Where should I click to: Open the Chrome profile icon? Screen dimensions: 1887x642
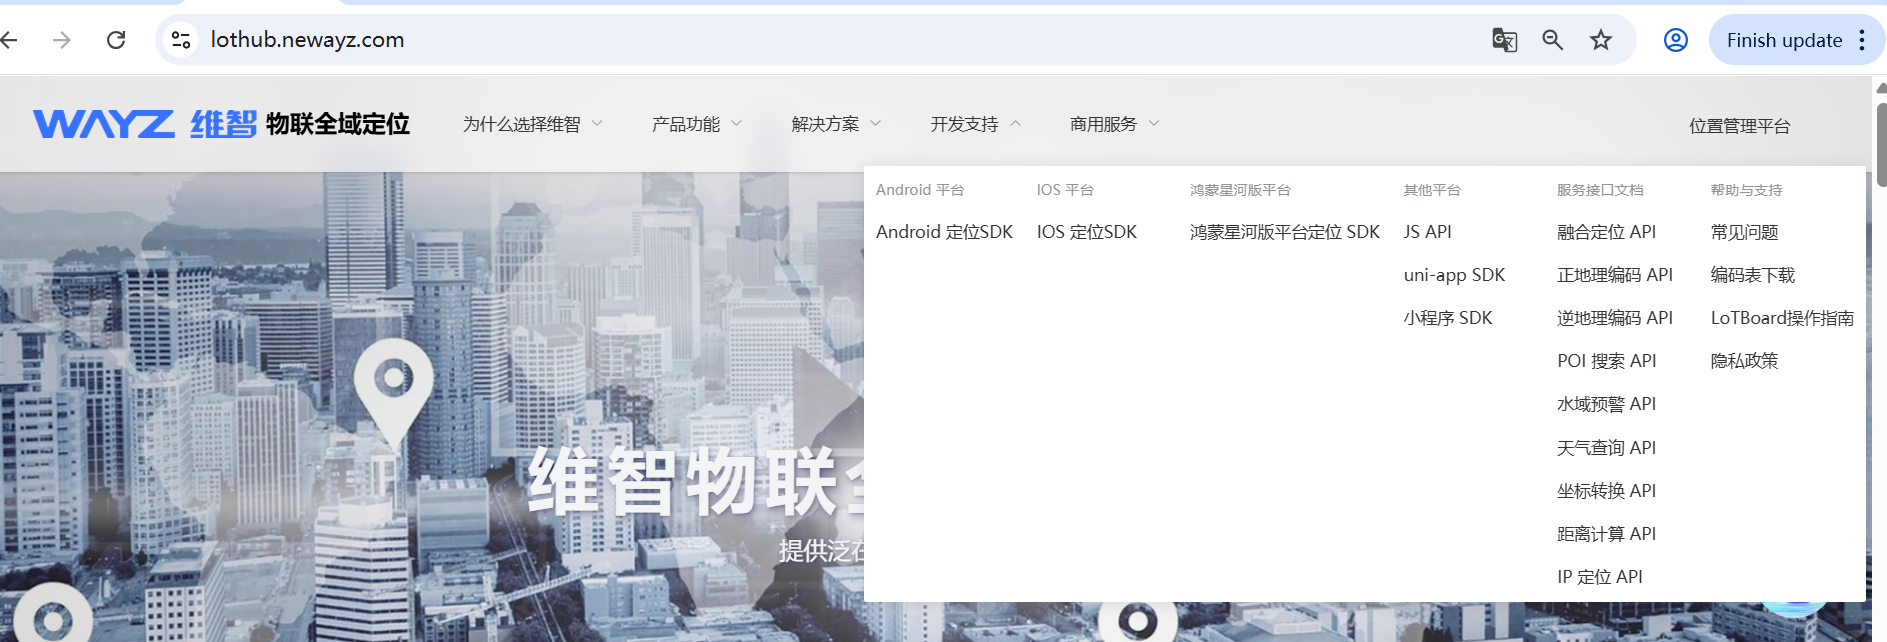coord(1676,40)
